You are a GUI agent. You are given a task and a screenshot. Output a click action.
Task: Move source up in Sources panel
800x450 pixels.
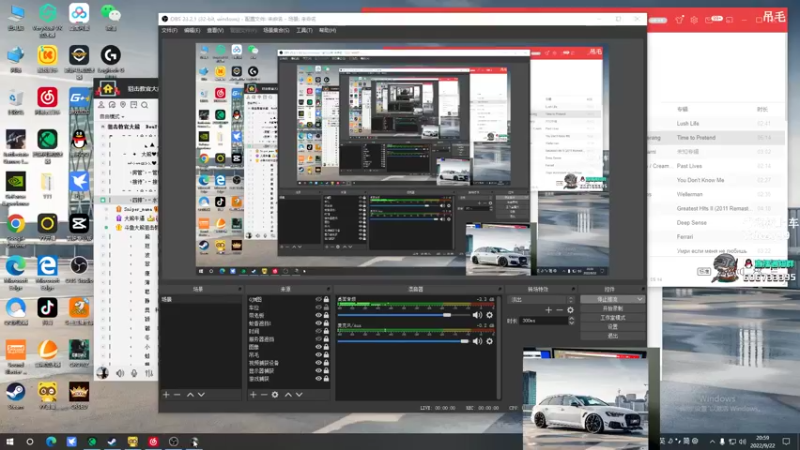pos(288,394)
